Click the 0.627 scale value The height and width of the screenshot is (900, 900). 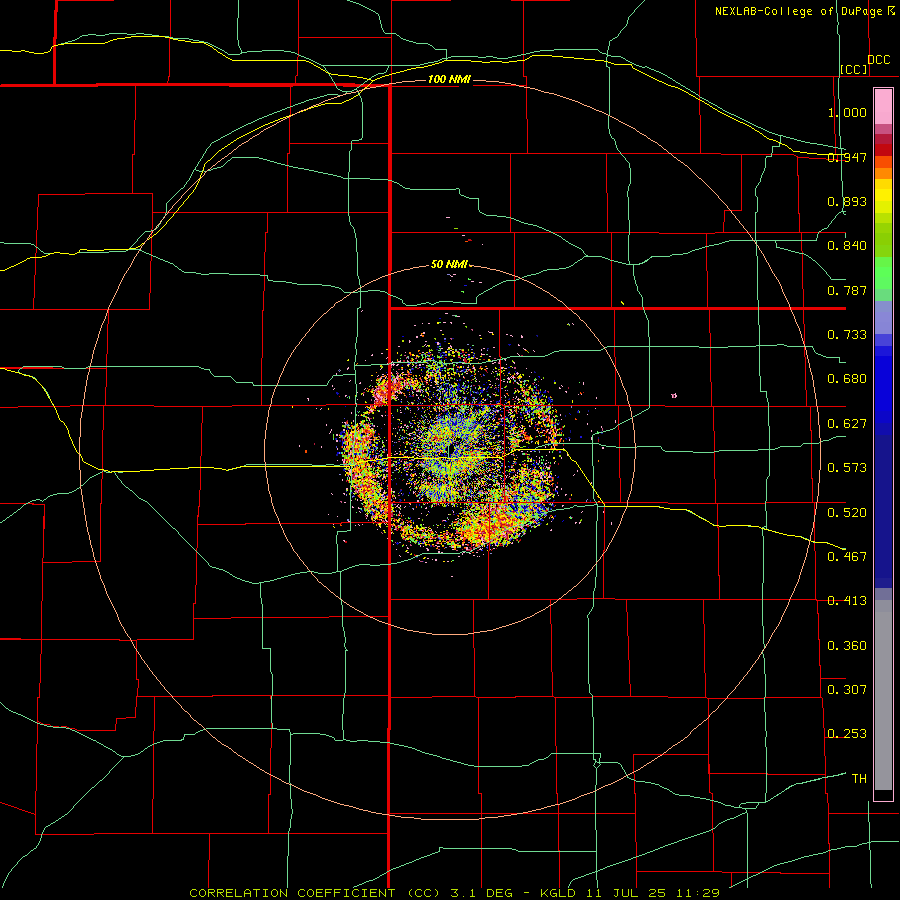coord(847,424)
